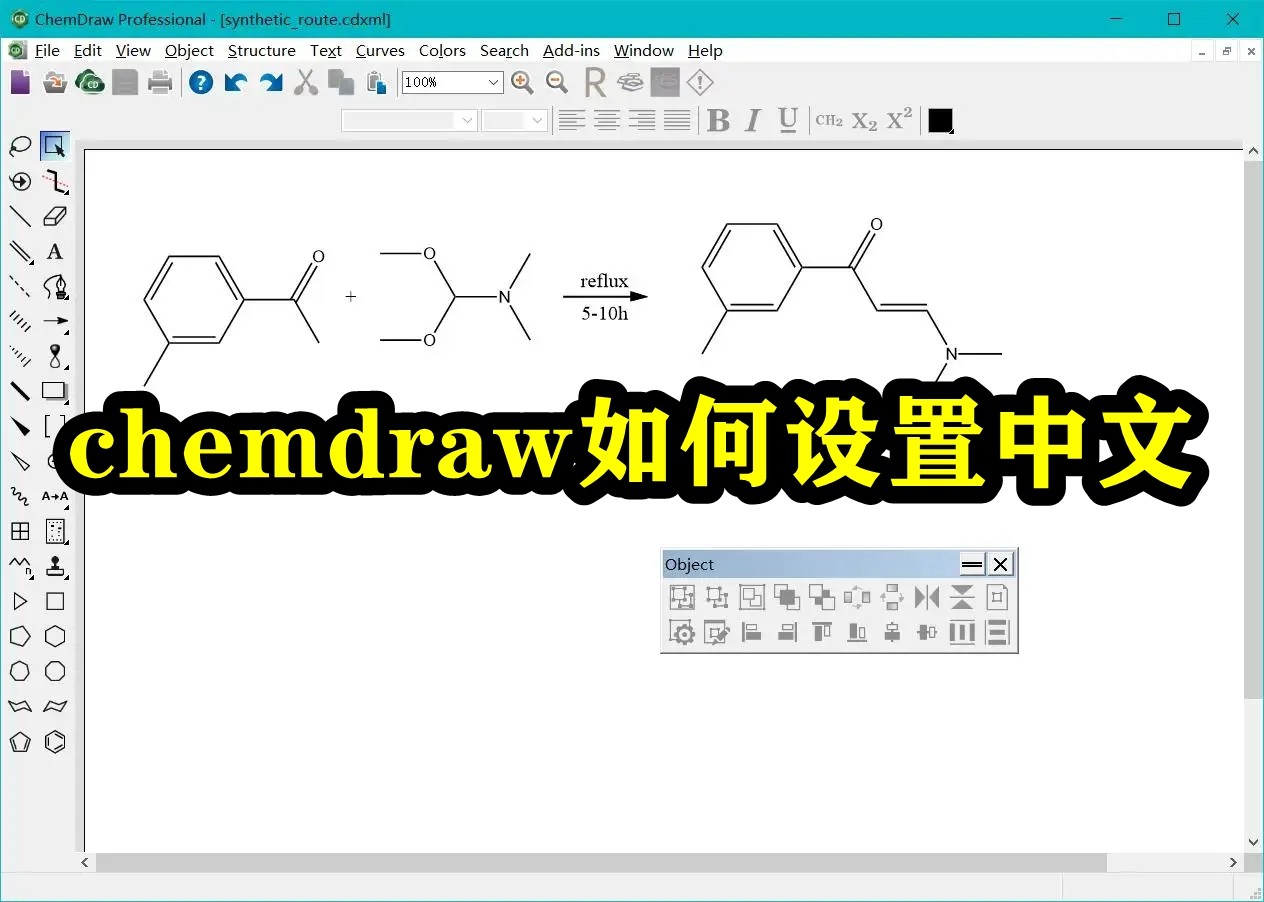Select the Marquee selection tool

point(55,147)
